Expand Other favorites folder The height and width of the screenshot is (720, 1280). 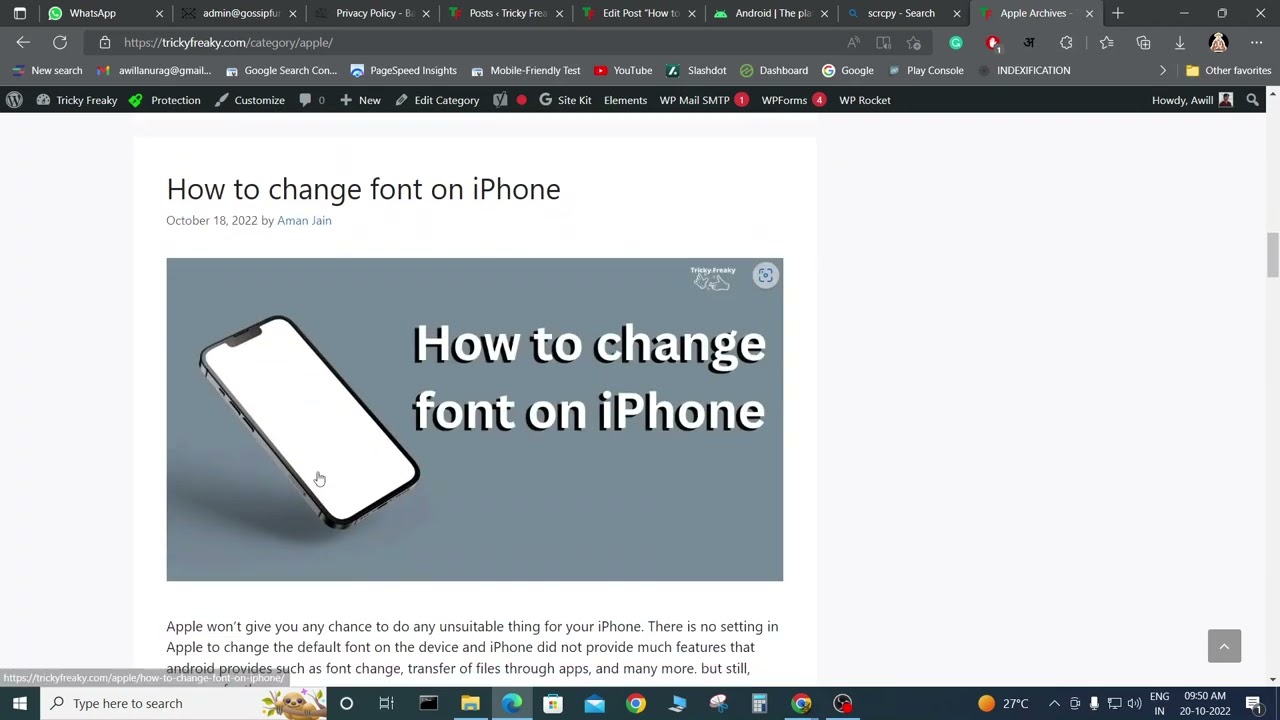pos(1228,70)
